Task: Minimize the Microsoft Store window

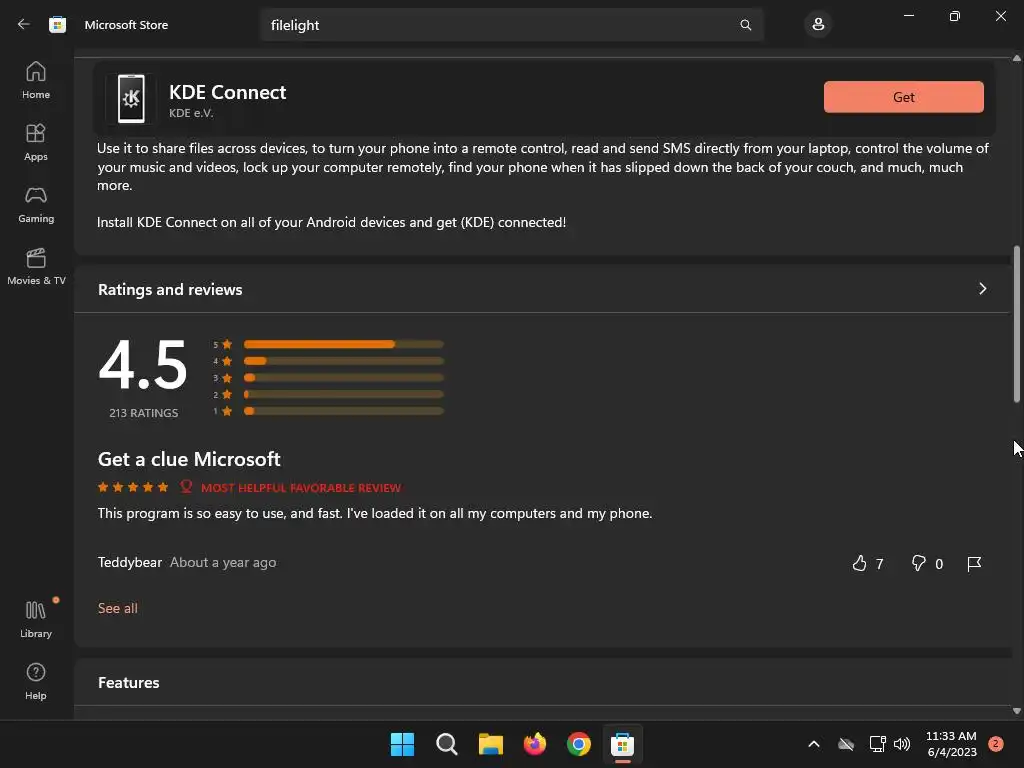Action: pyautogui.click(x=908, y=16)
